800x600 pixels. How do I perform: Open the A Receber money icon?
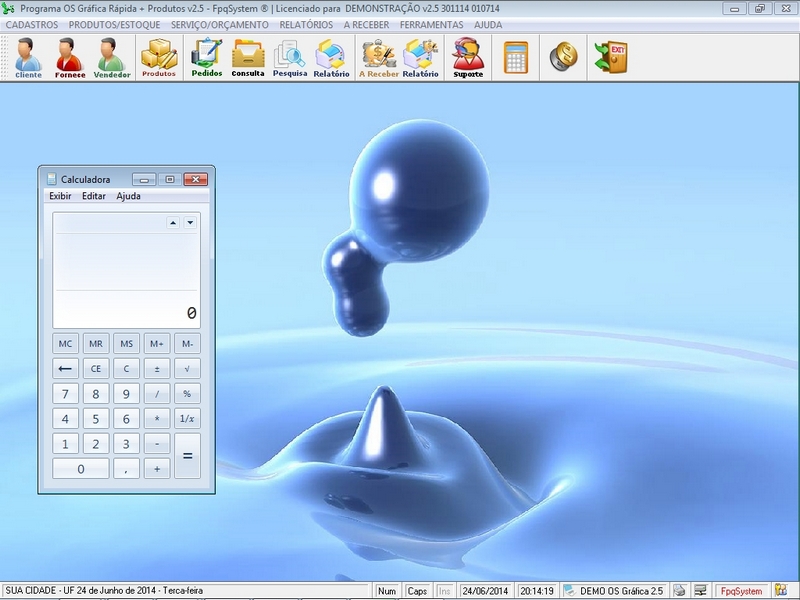(379, 58)
